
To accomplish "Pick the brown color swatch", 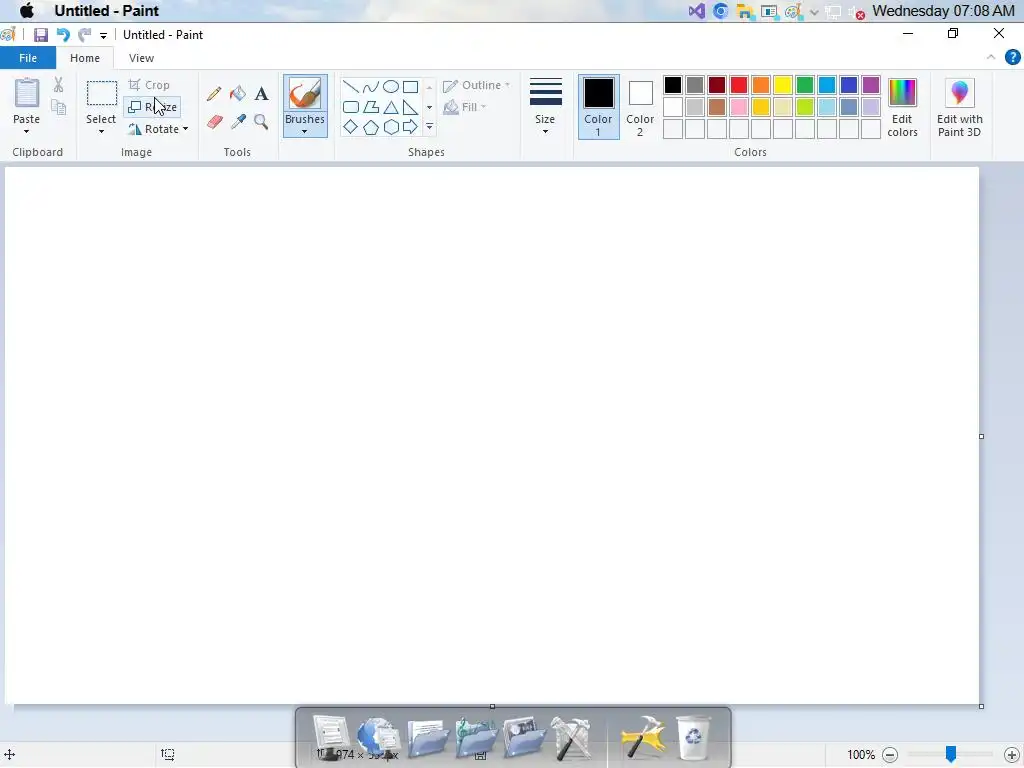I will 717,107.
